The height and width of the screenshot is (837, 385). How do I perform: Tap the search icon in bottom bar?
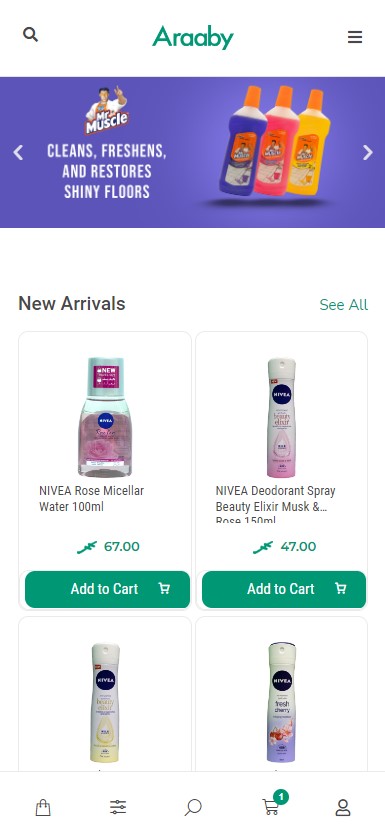[x=193, y=807]
